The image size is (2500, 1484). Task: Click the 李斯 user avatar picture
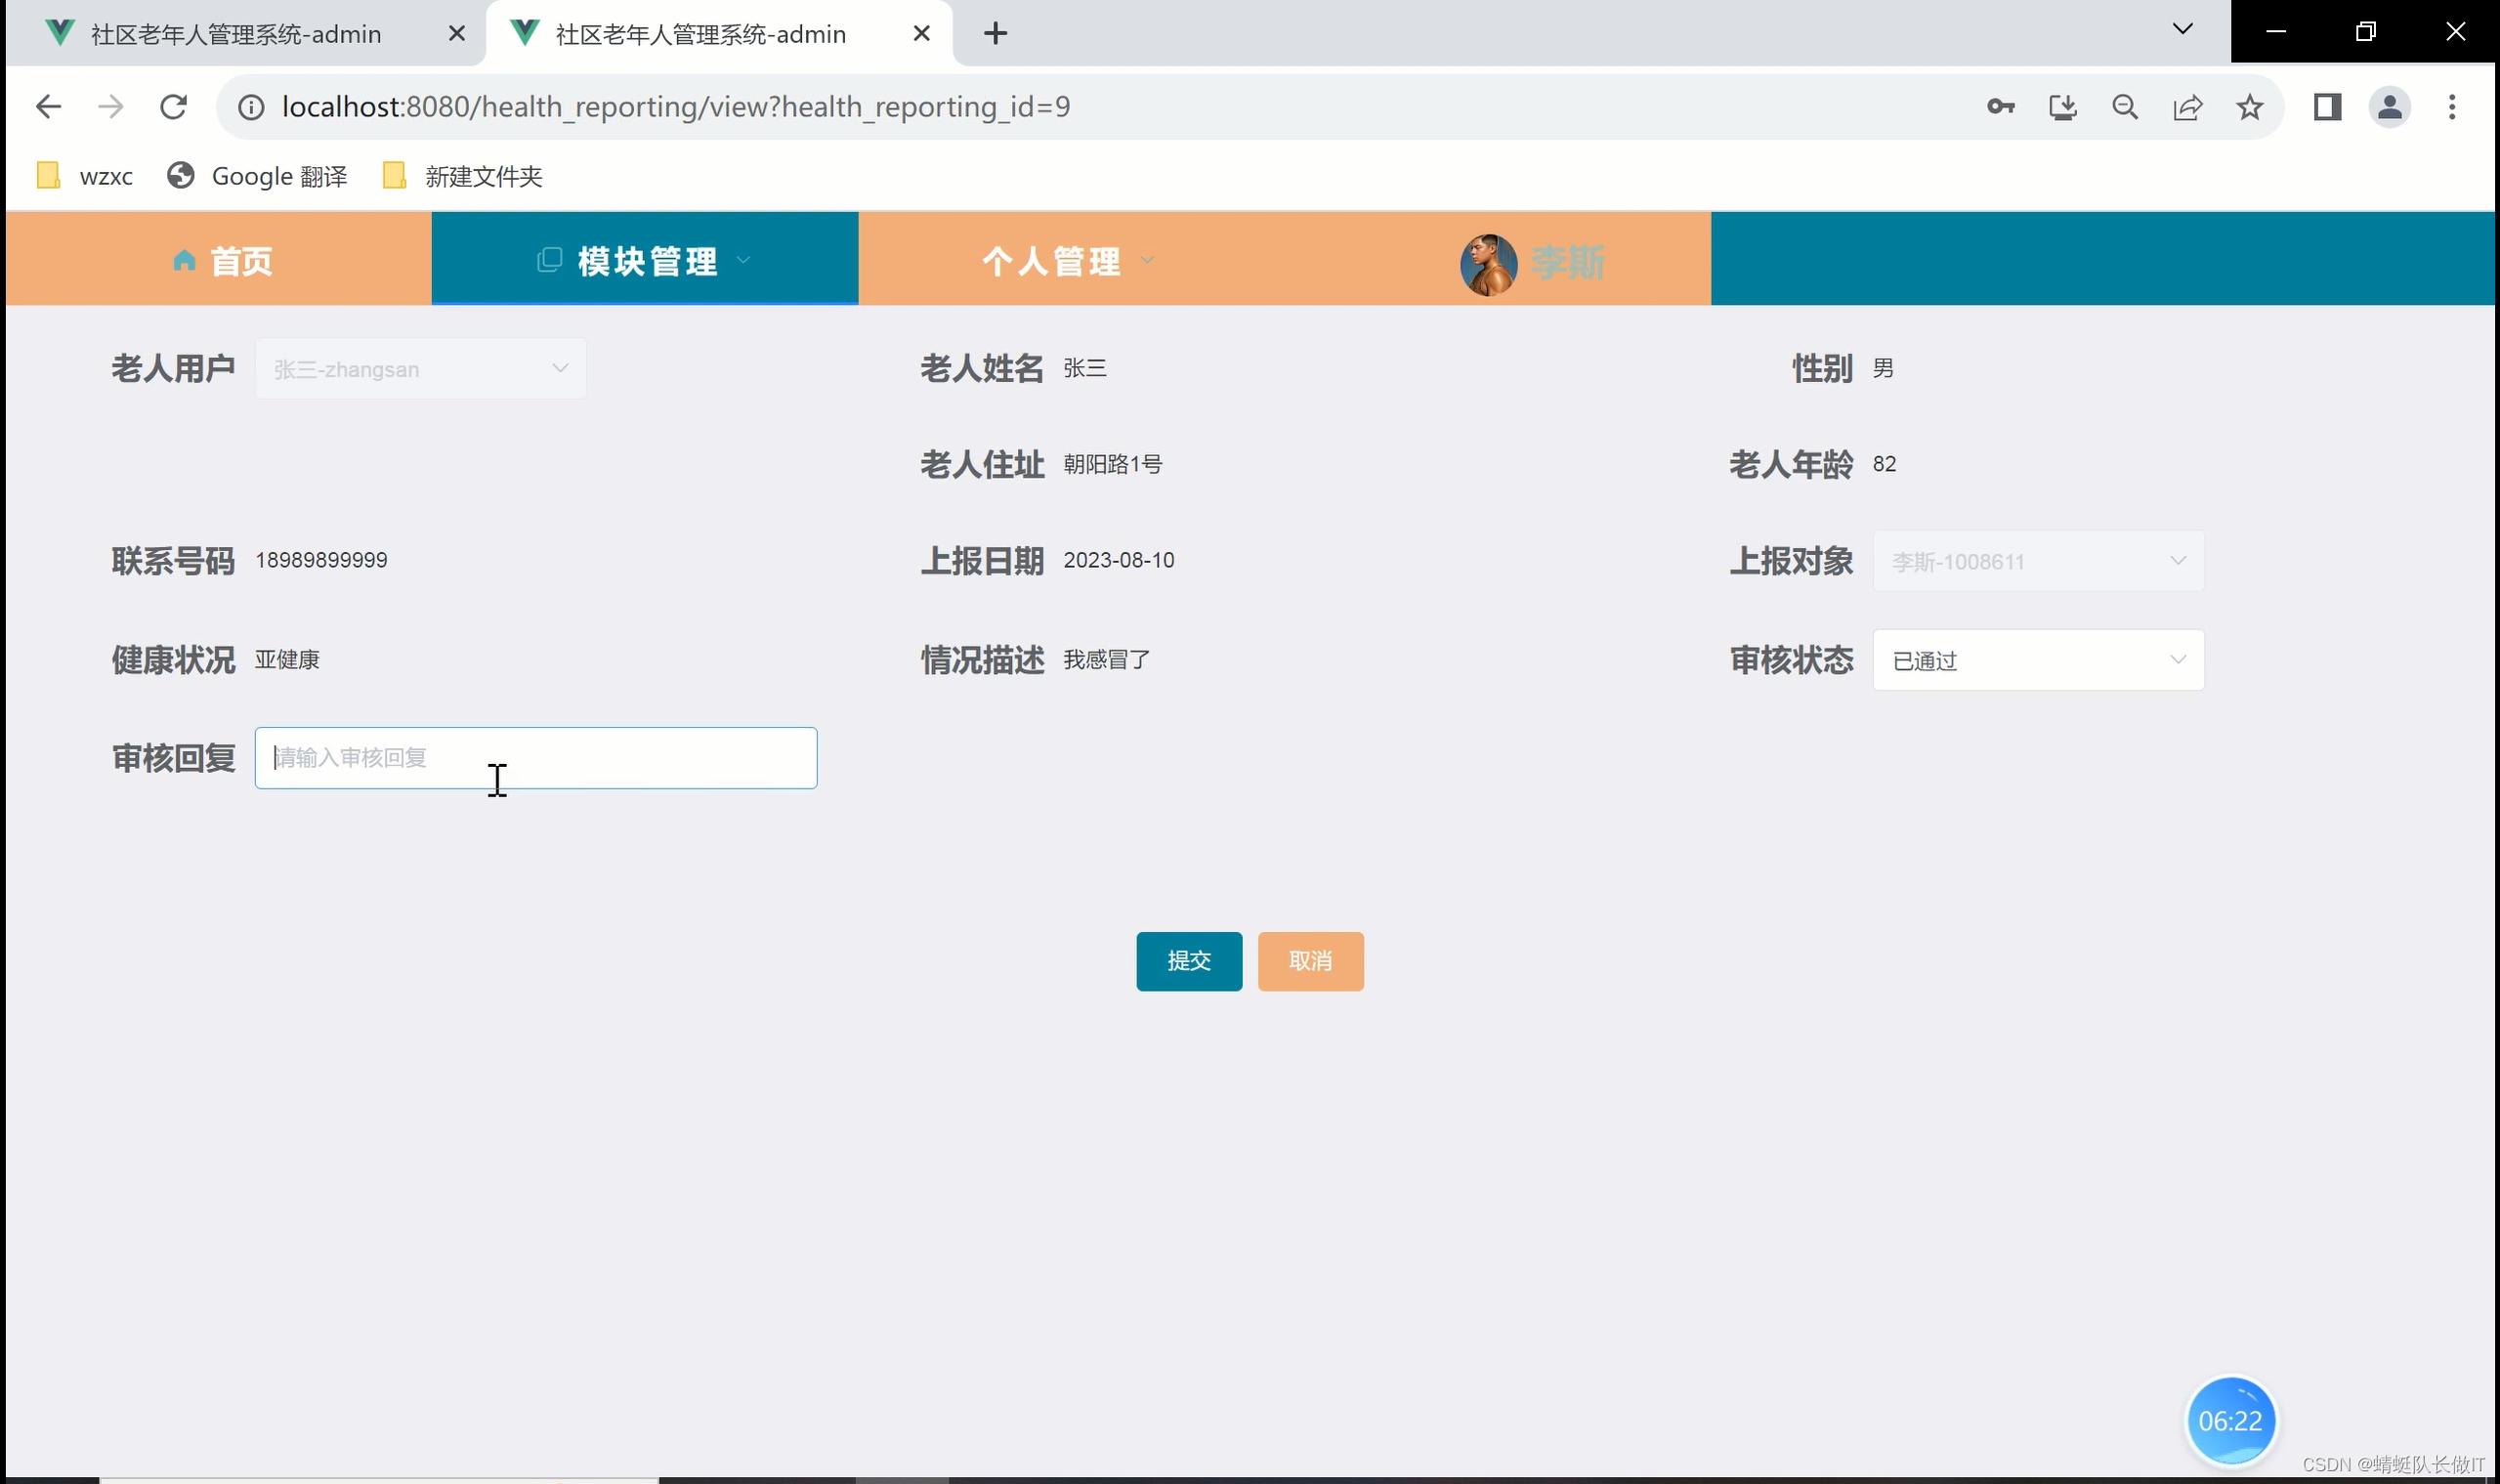click(1488, 264)
